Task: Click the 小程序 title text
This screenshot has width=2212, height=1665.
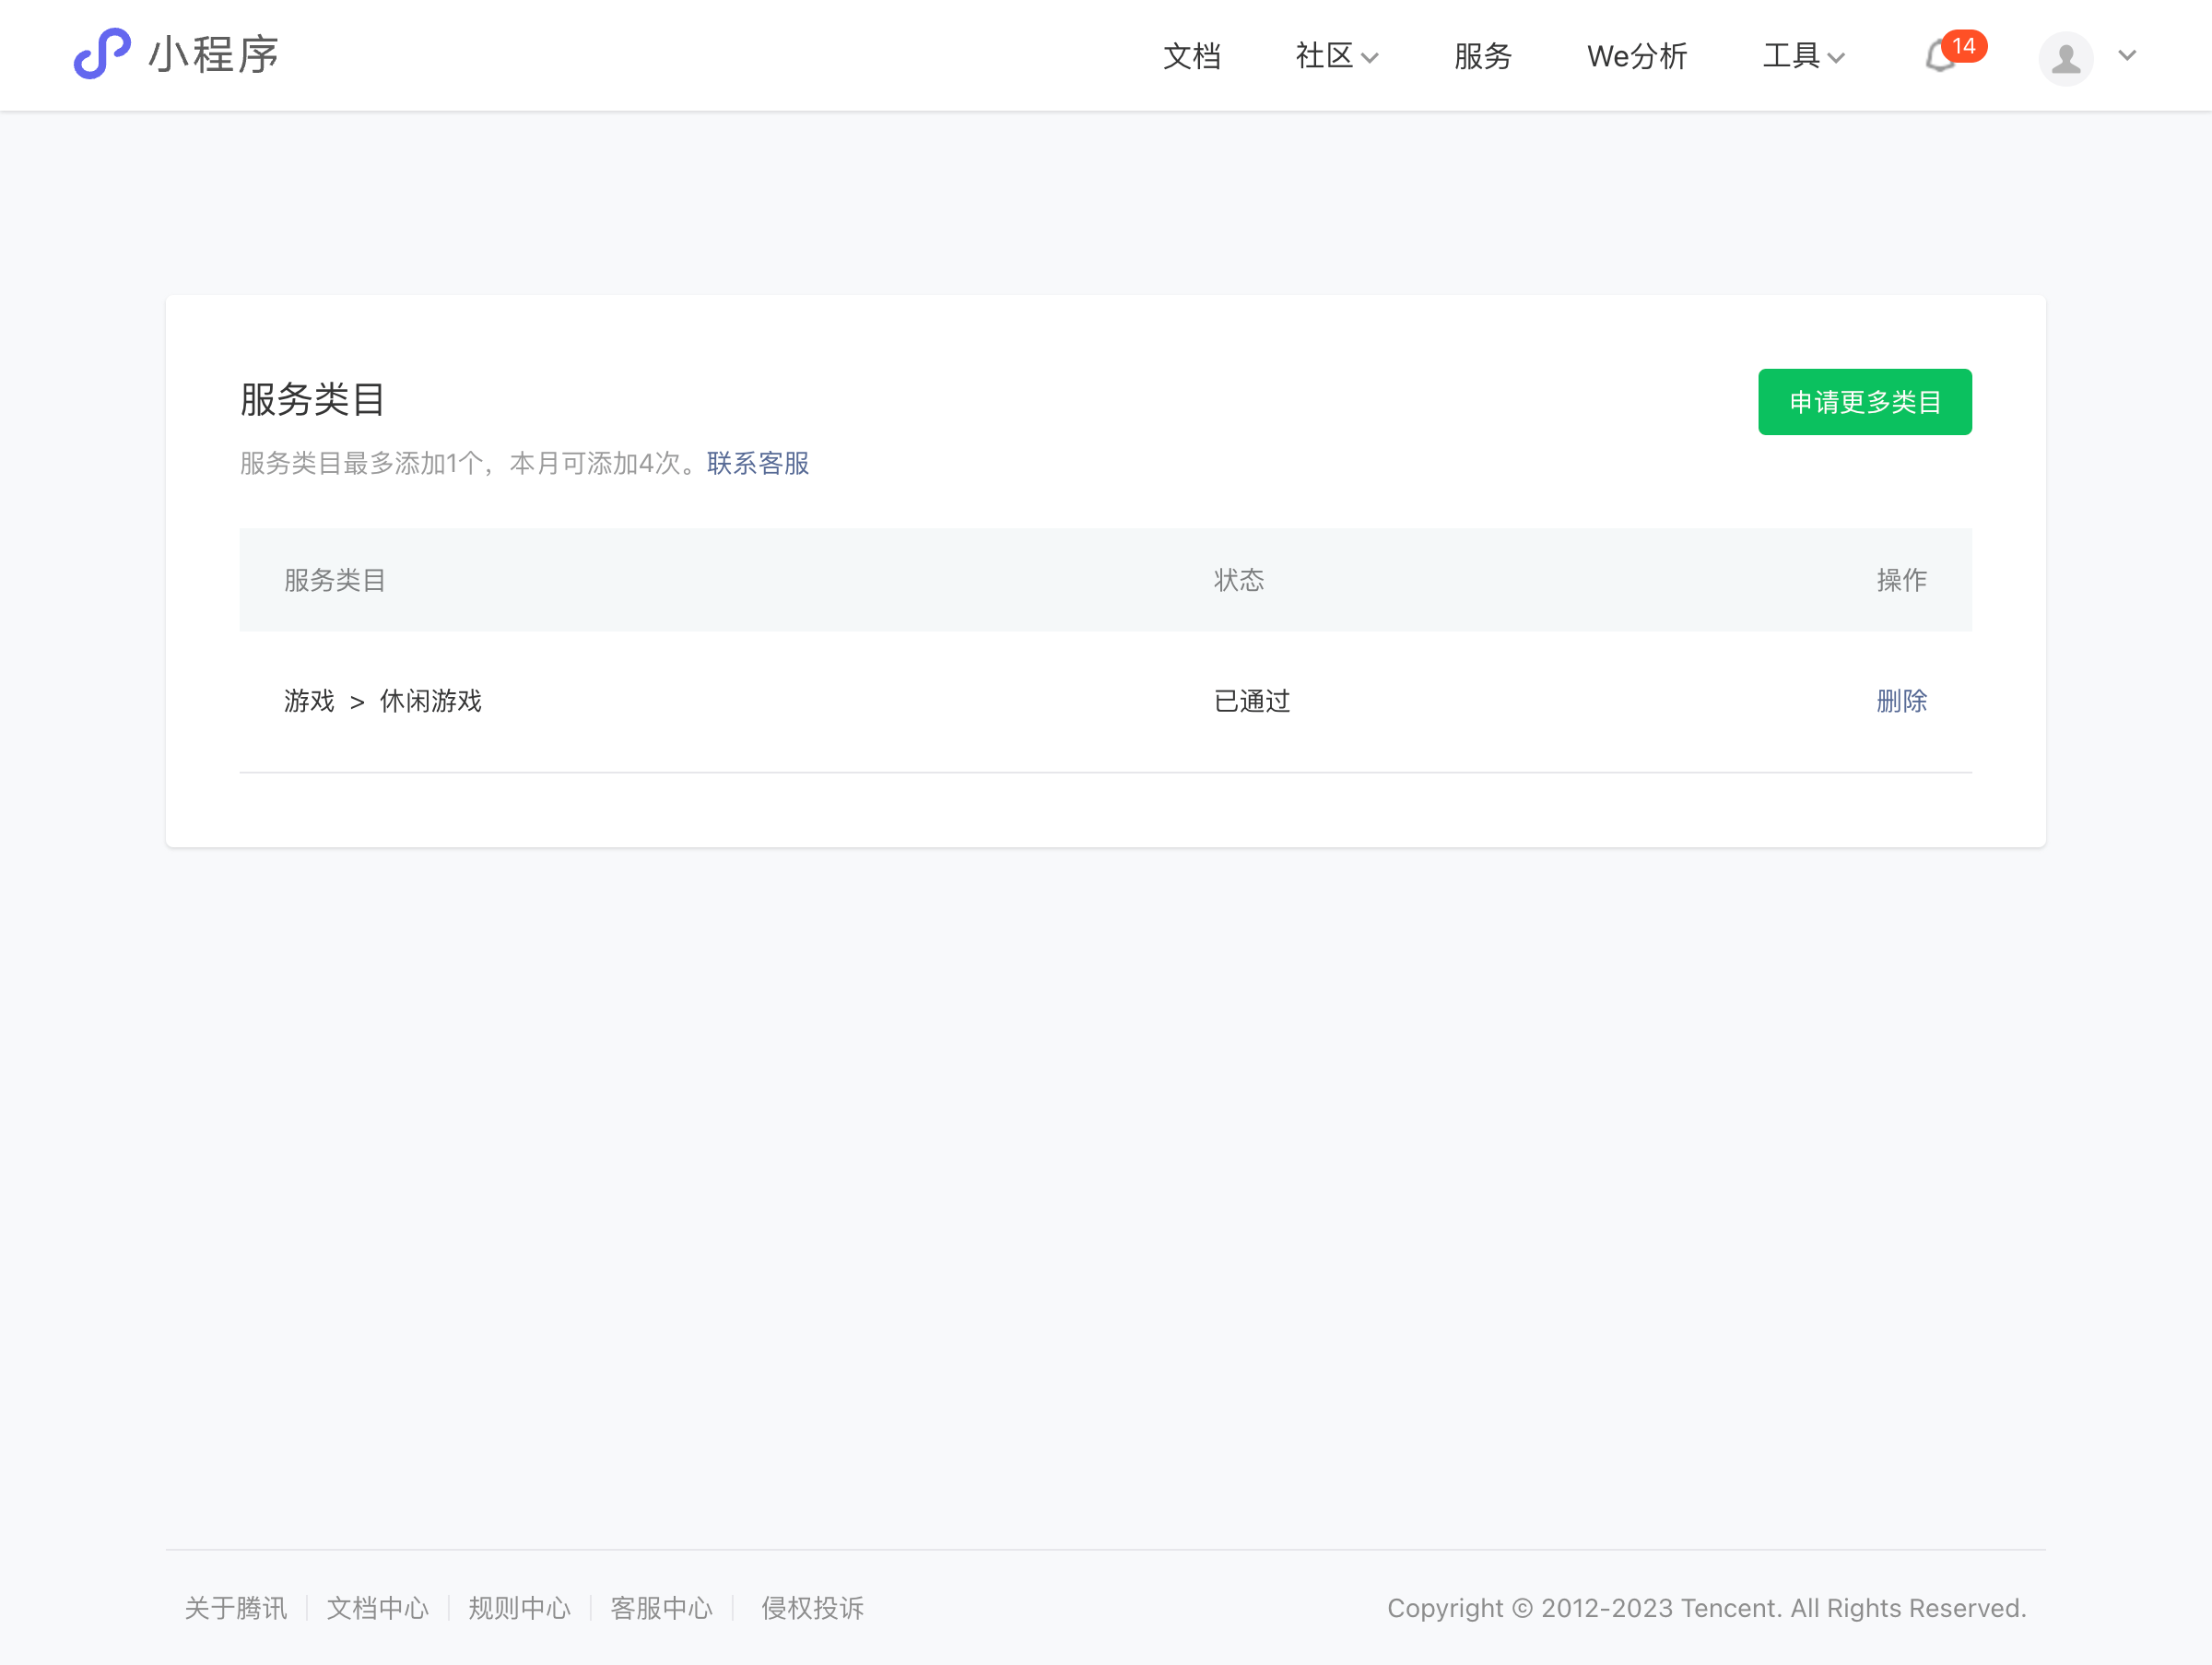Action: [214, 55]
